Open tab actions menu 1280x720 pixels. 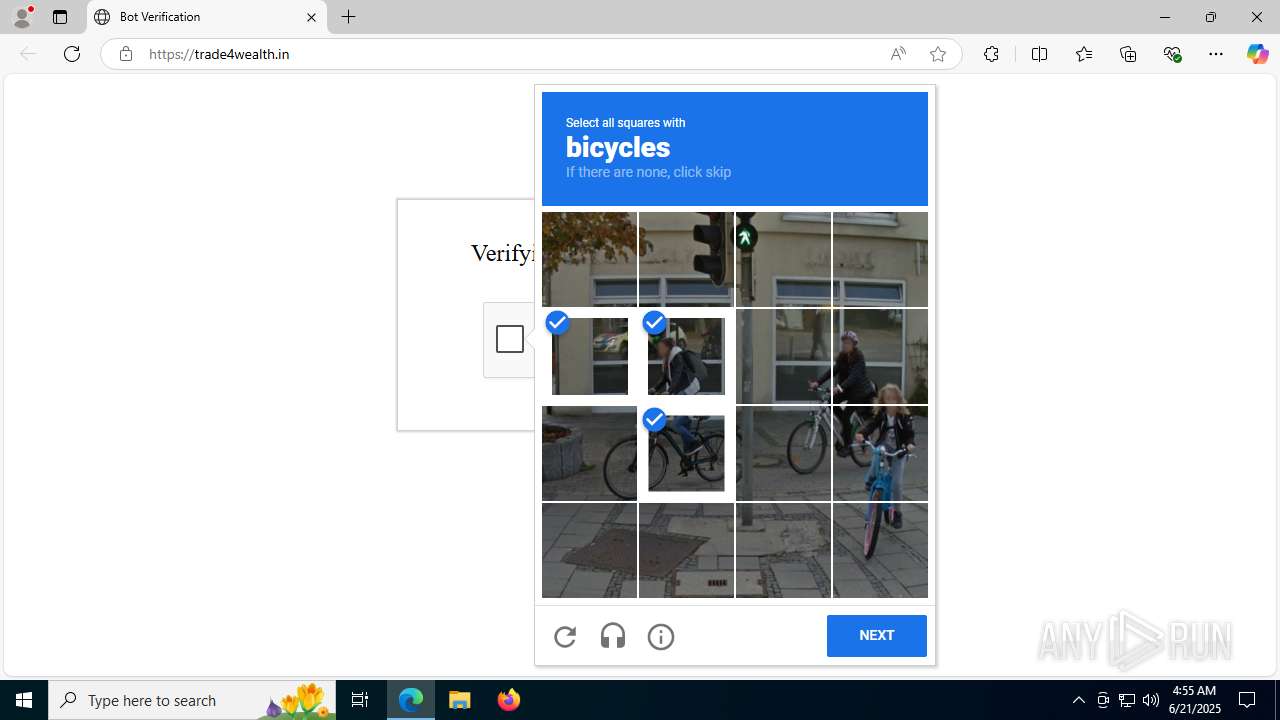click(60, 17)
